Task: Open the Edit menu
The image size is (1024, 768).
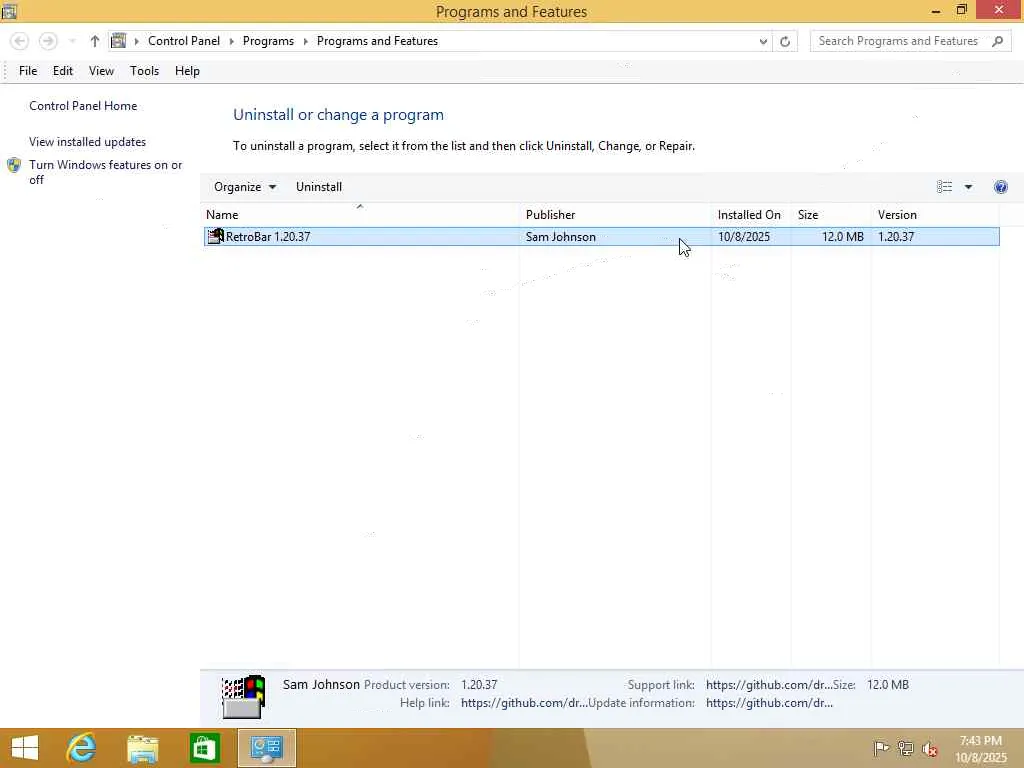Action: [x=63, y=71]
